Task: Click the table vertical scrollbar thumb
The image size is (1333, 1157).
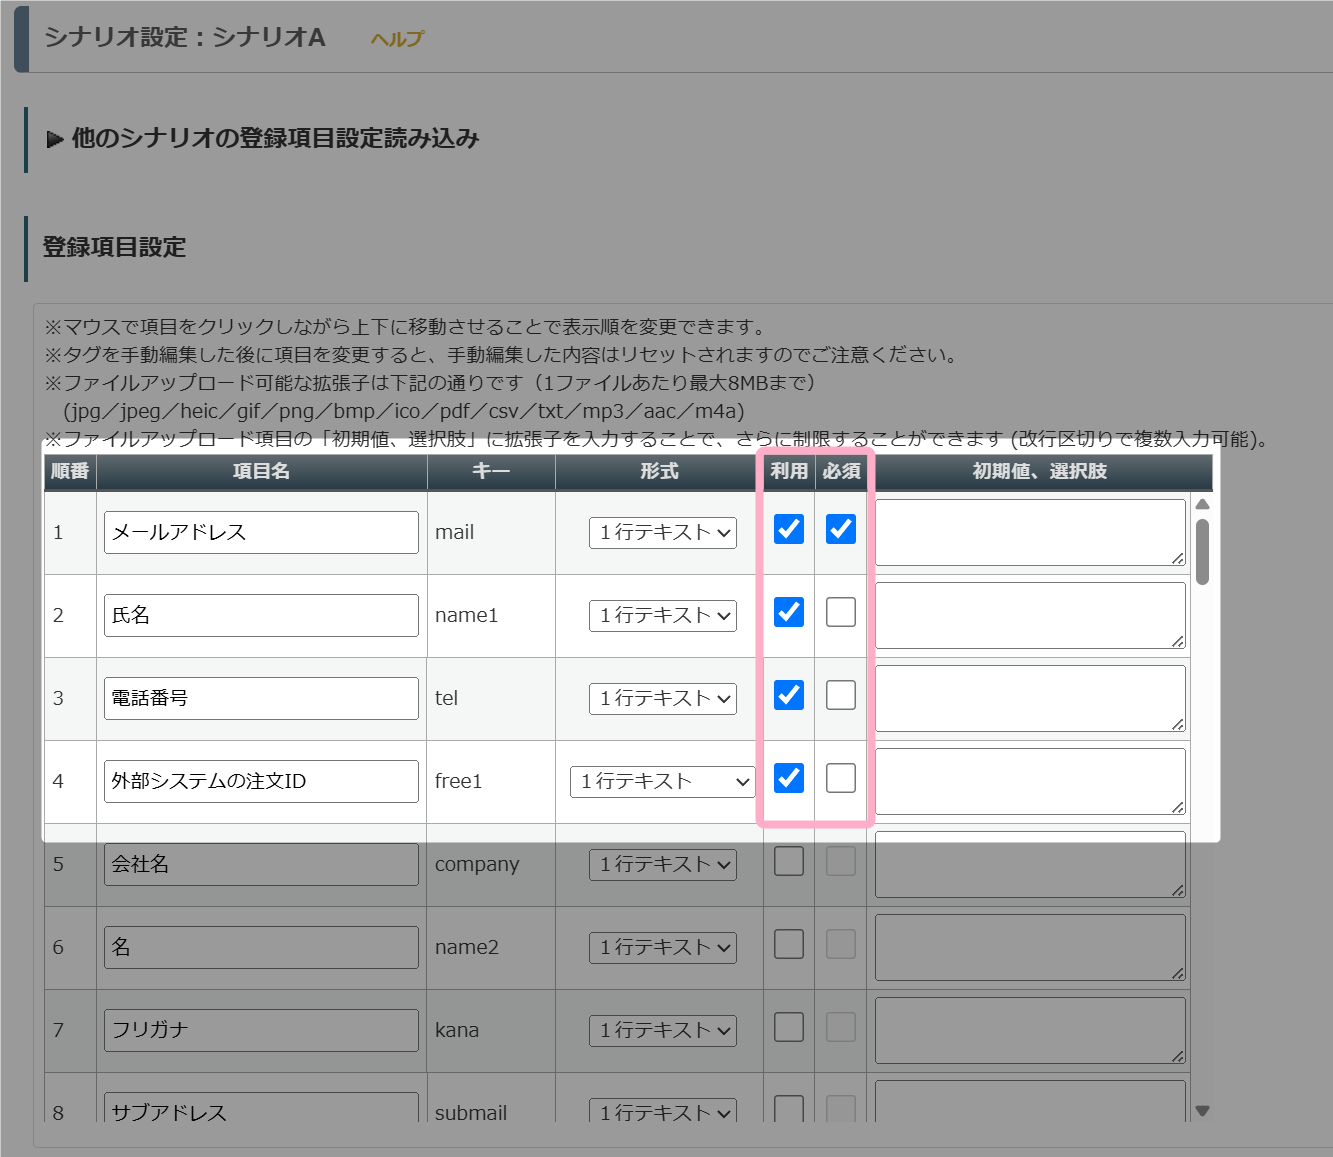Action: tap(1202, 551)
